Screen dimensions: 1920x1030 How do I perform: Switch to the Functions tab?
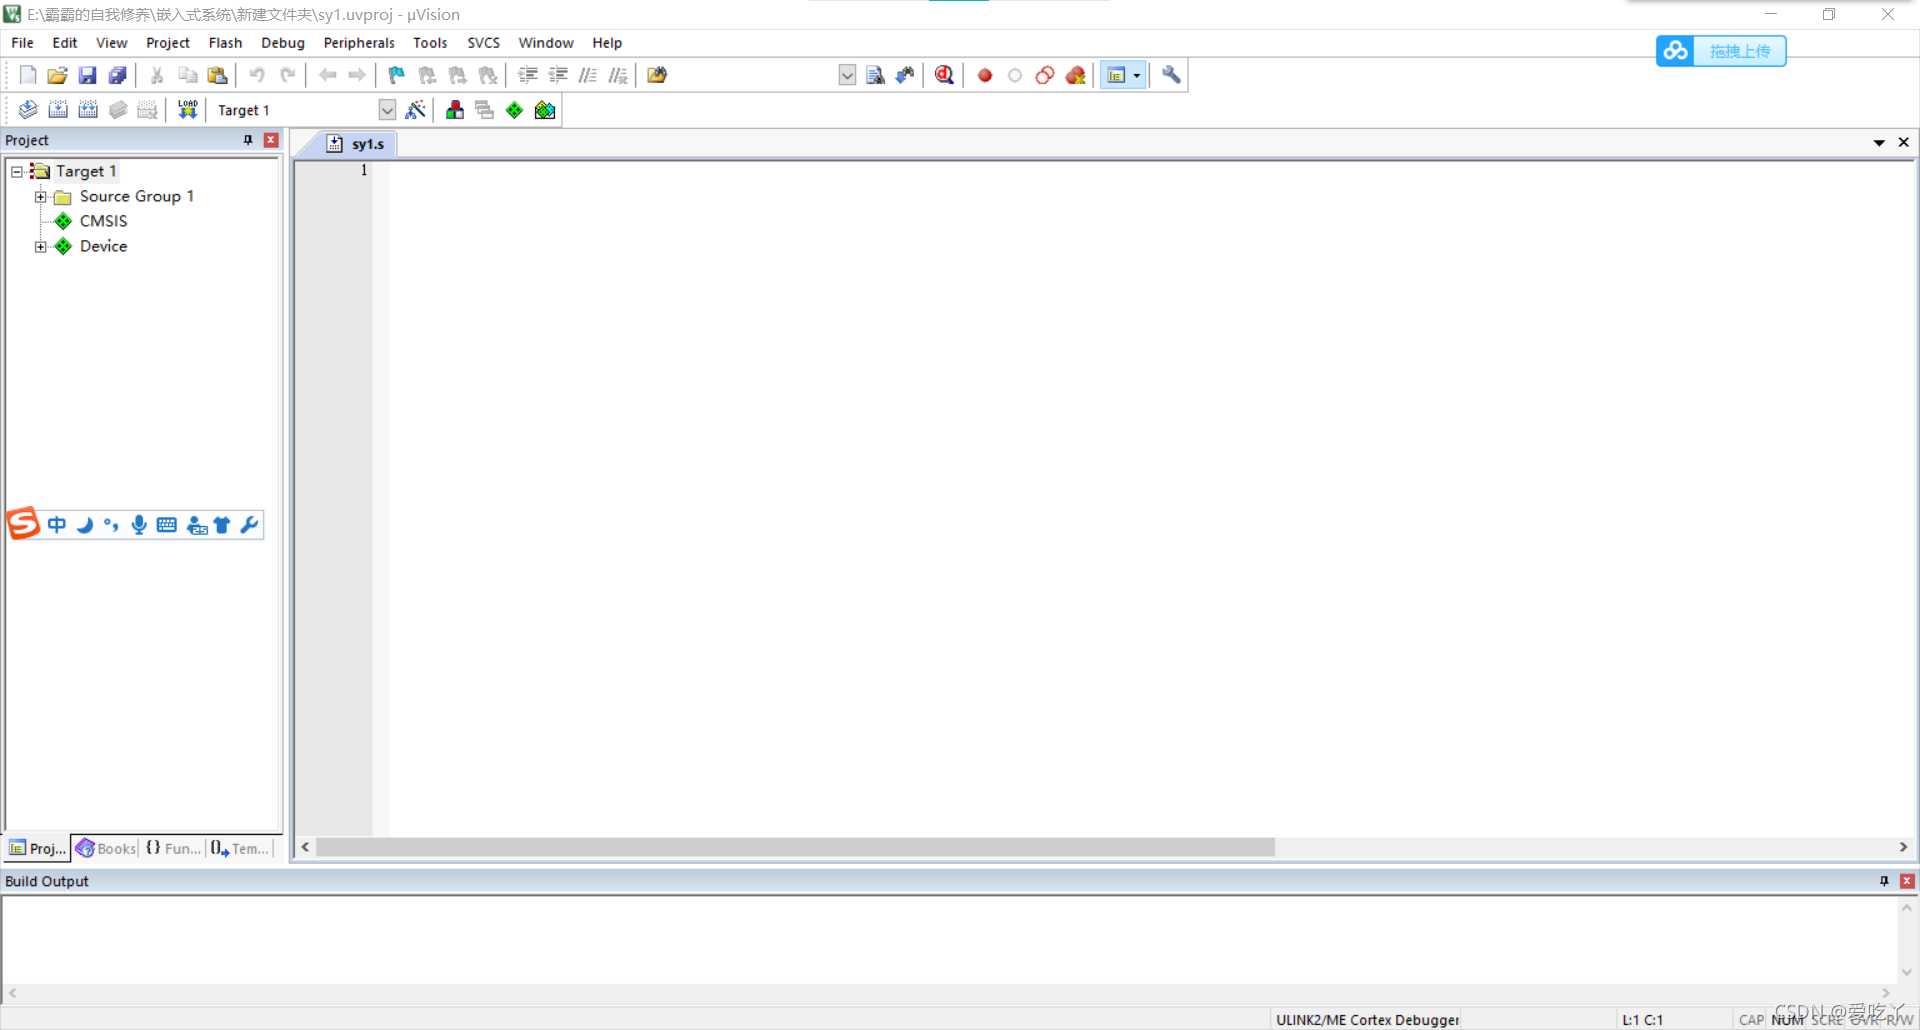click(174, 848)
